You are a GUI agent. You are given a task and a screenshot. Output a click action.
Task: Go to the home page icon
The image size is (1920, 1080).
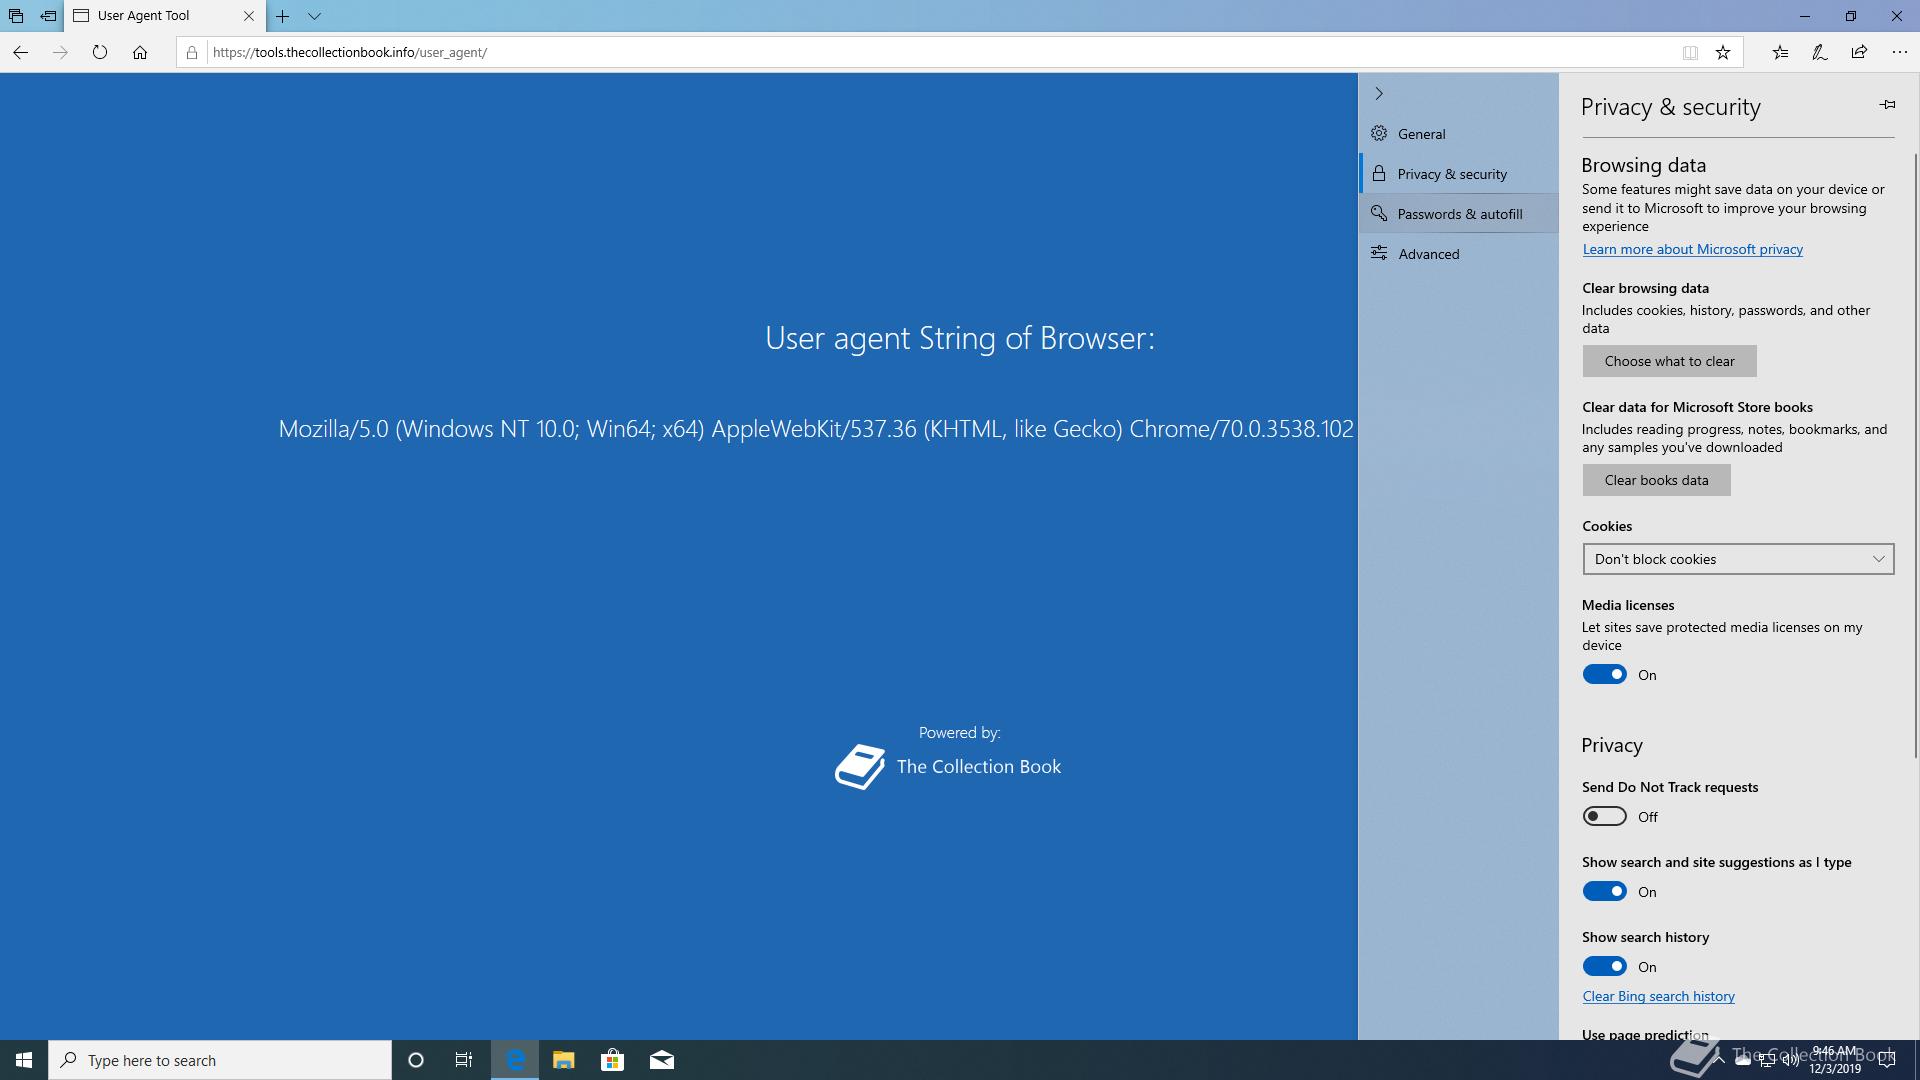140,52
